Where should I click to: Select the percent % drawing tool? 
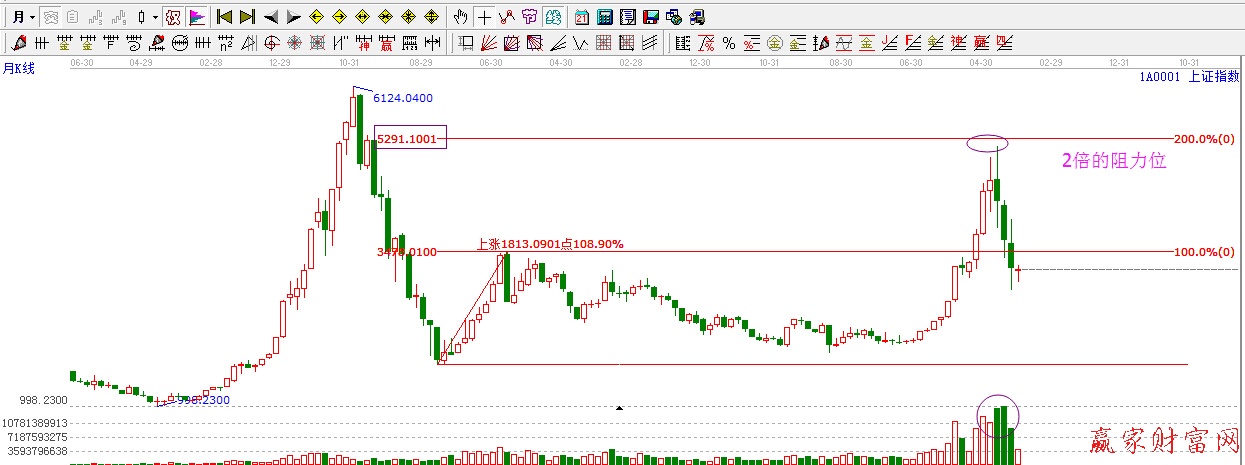pyautogui.click(x=728, y=43)
